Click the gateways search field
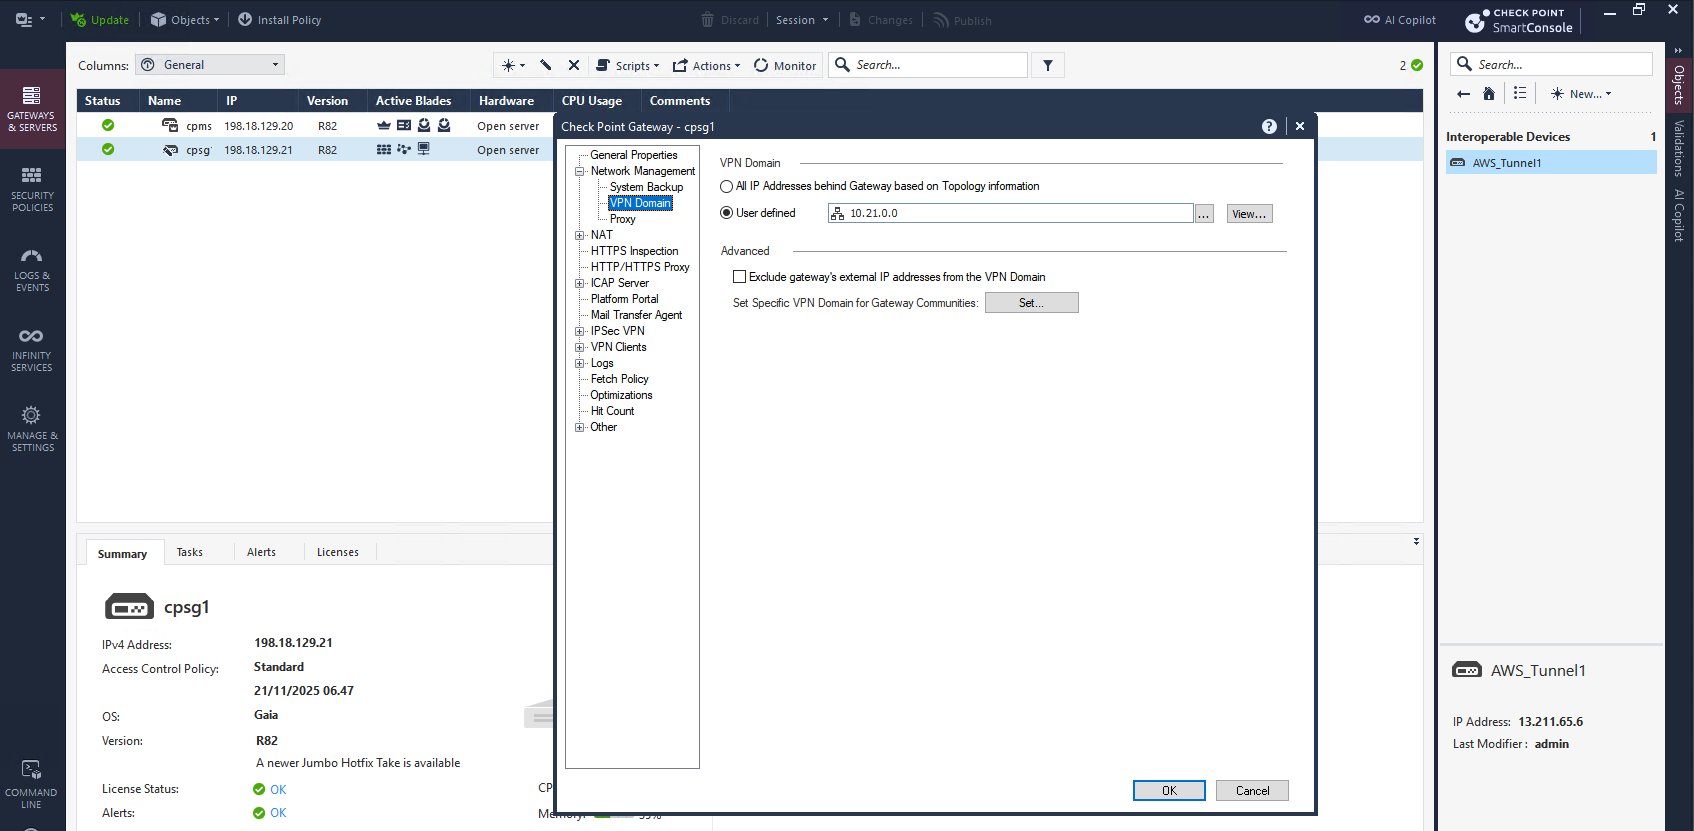The width and height of the screenshot is (1694, 831). point(938,65)
